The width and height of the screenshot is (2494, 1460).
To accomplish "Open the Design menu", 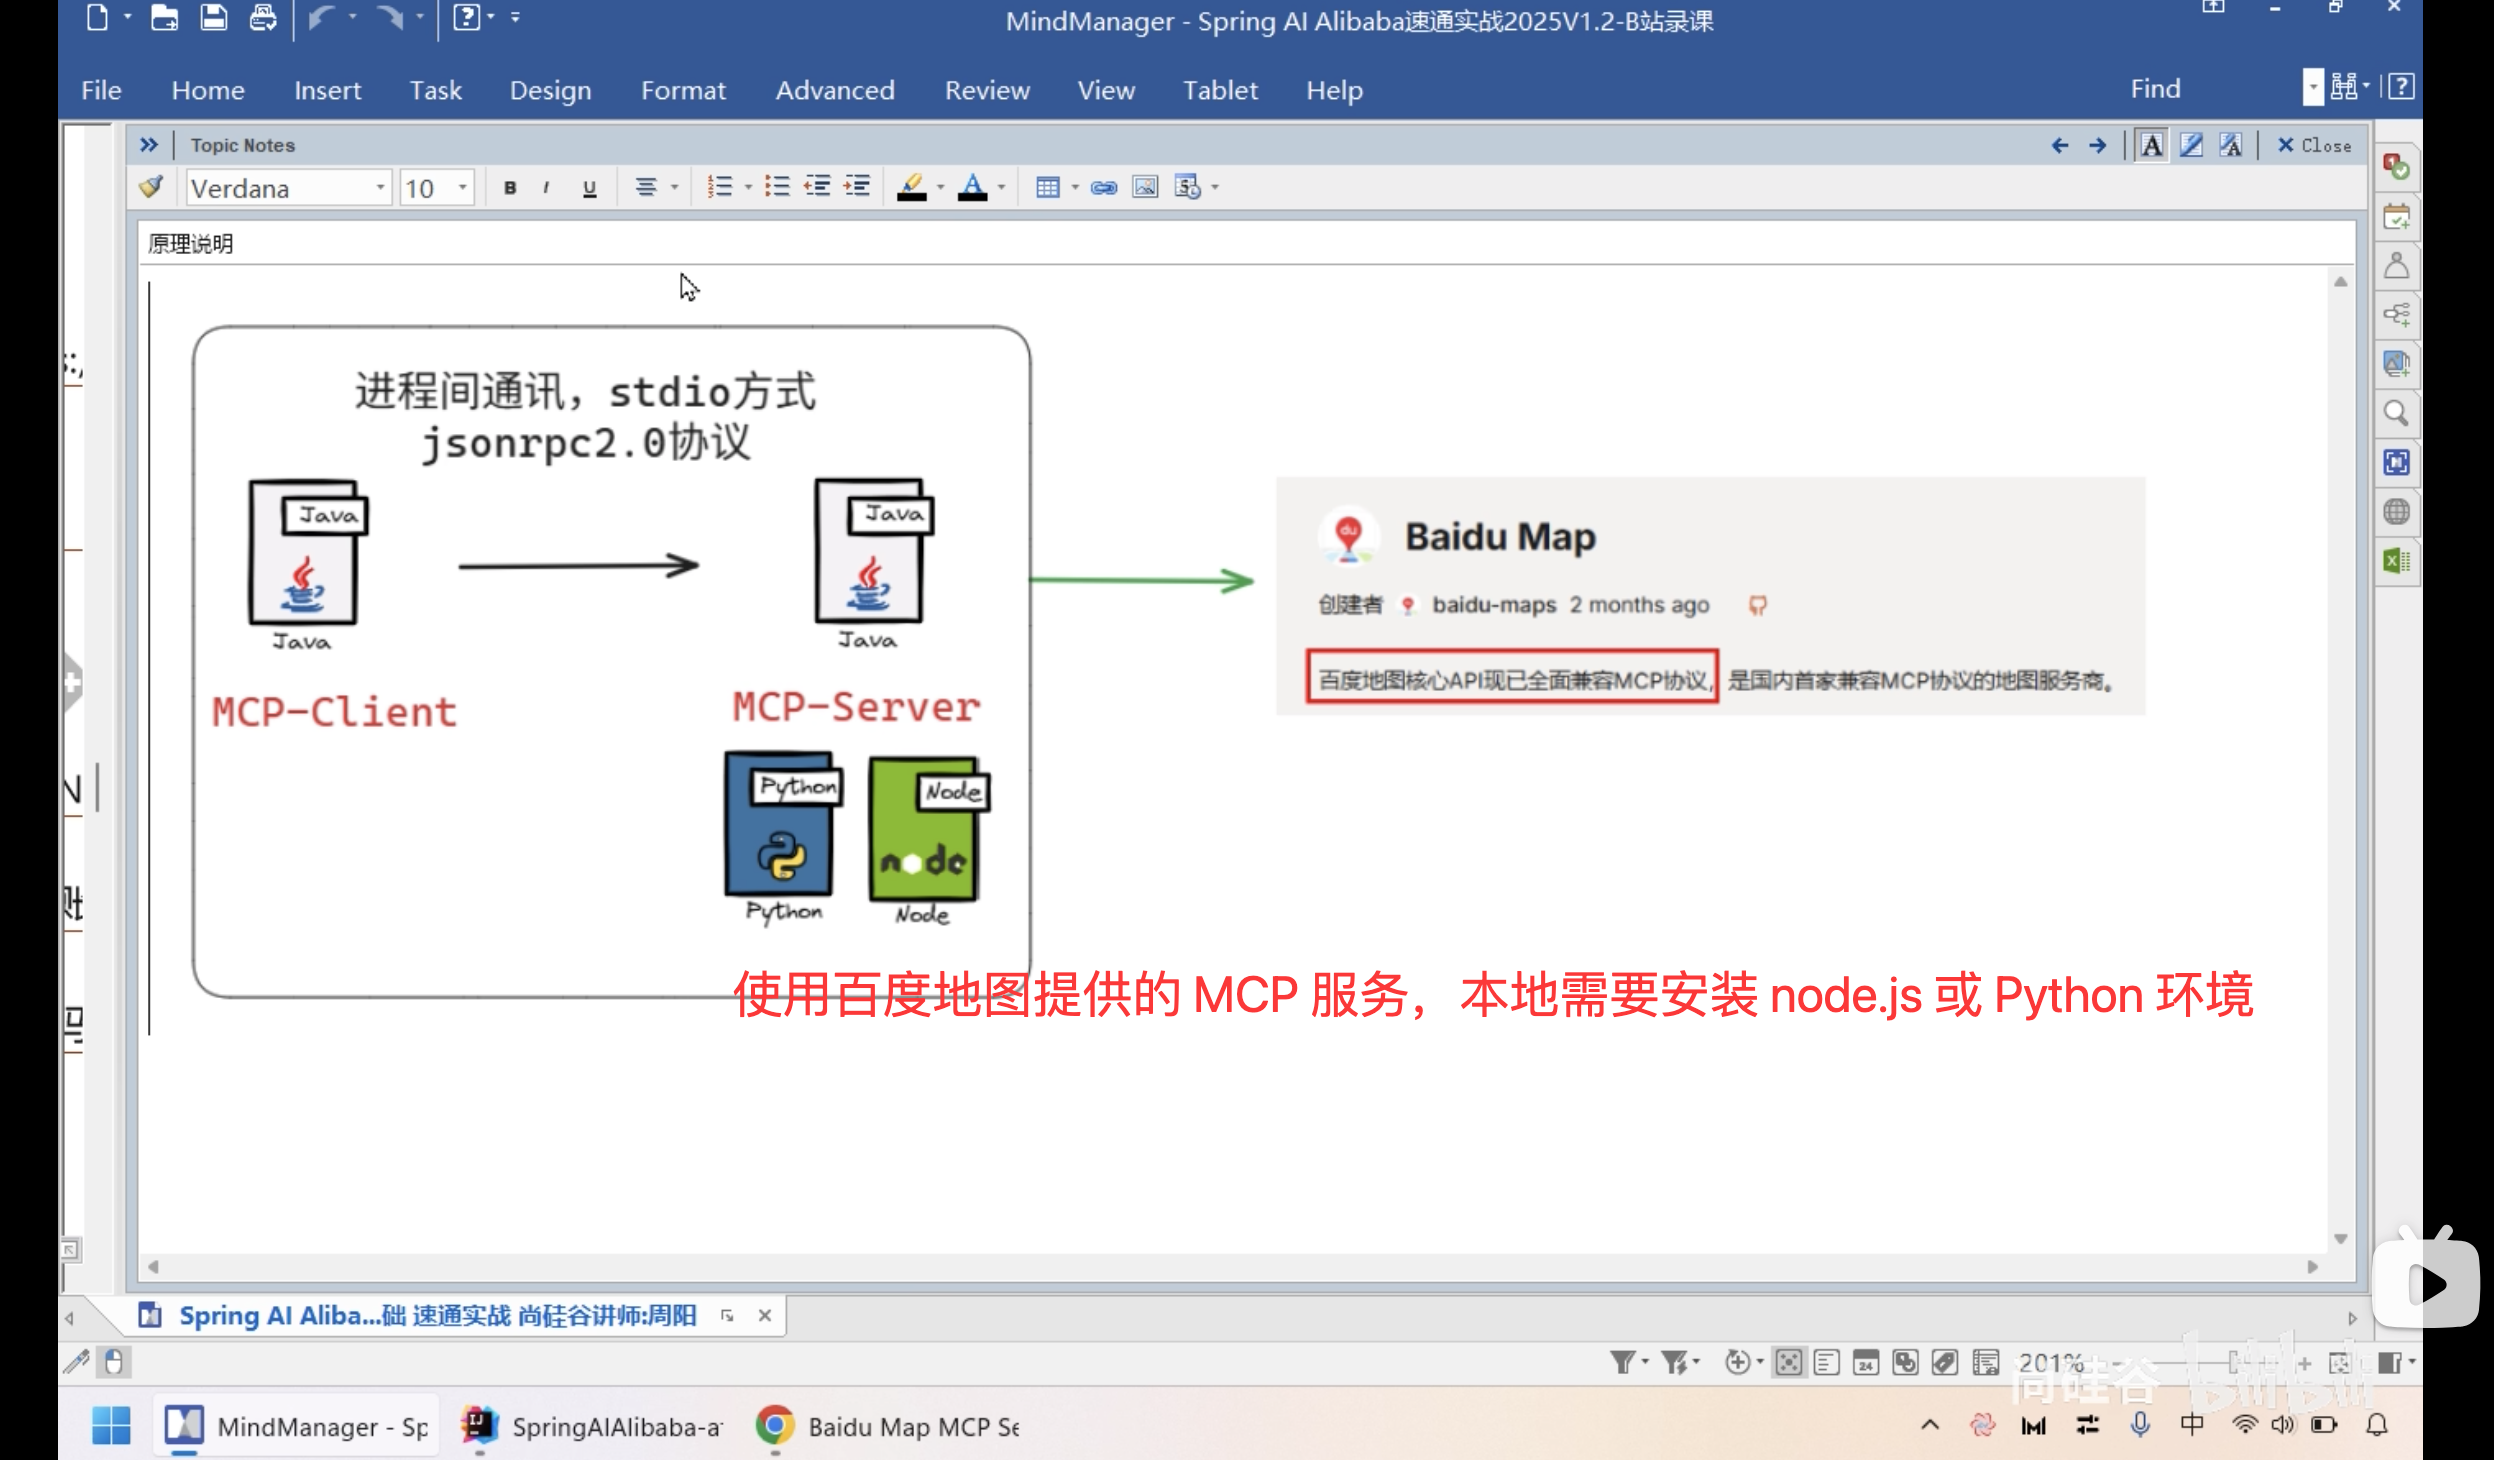I will point(550,90).
